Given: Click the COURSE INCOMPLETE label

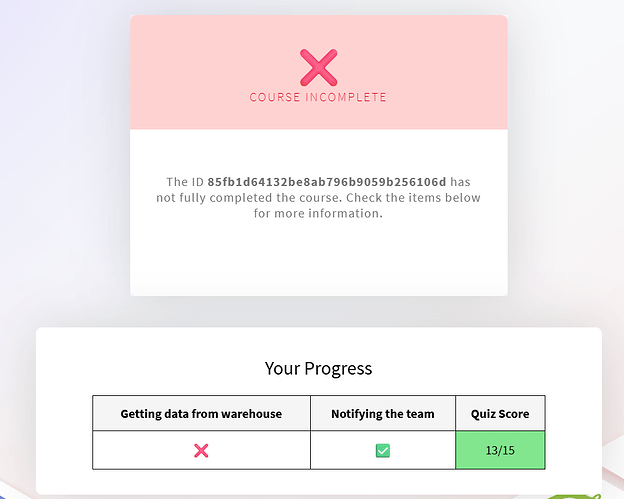Looking at the screenshot, I should tap(318, 97).
